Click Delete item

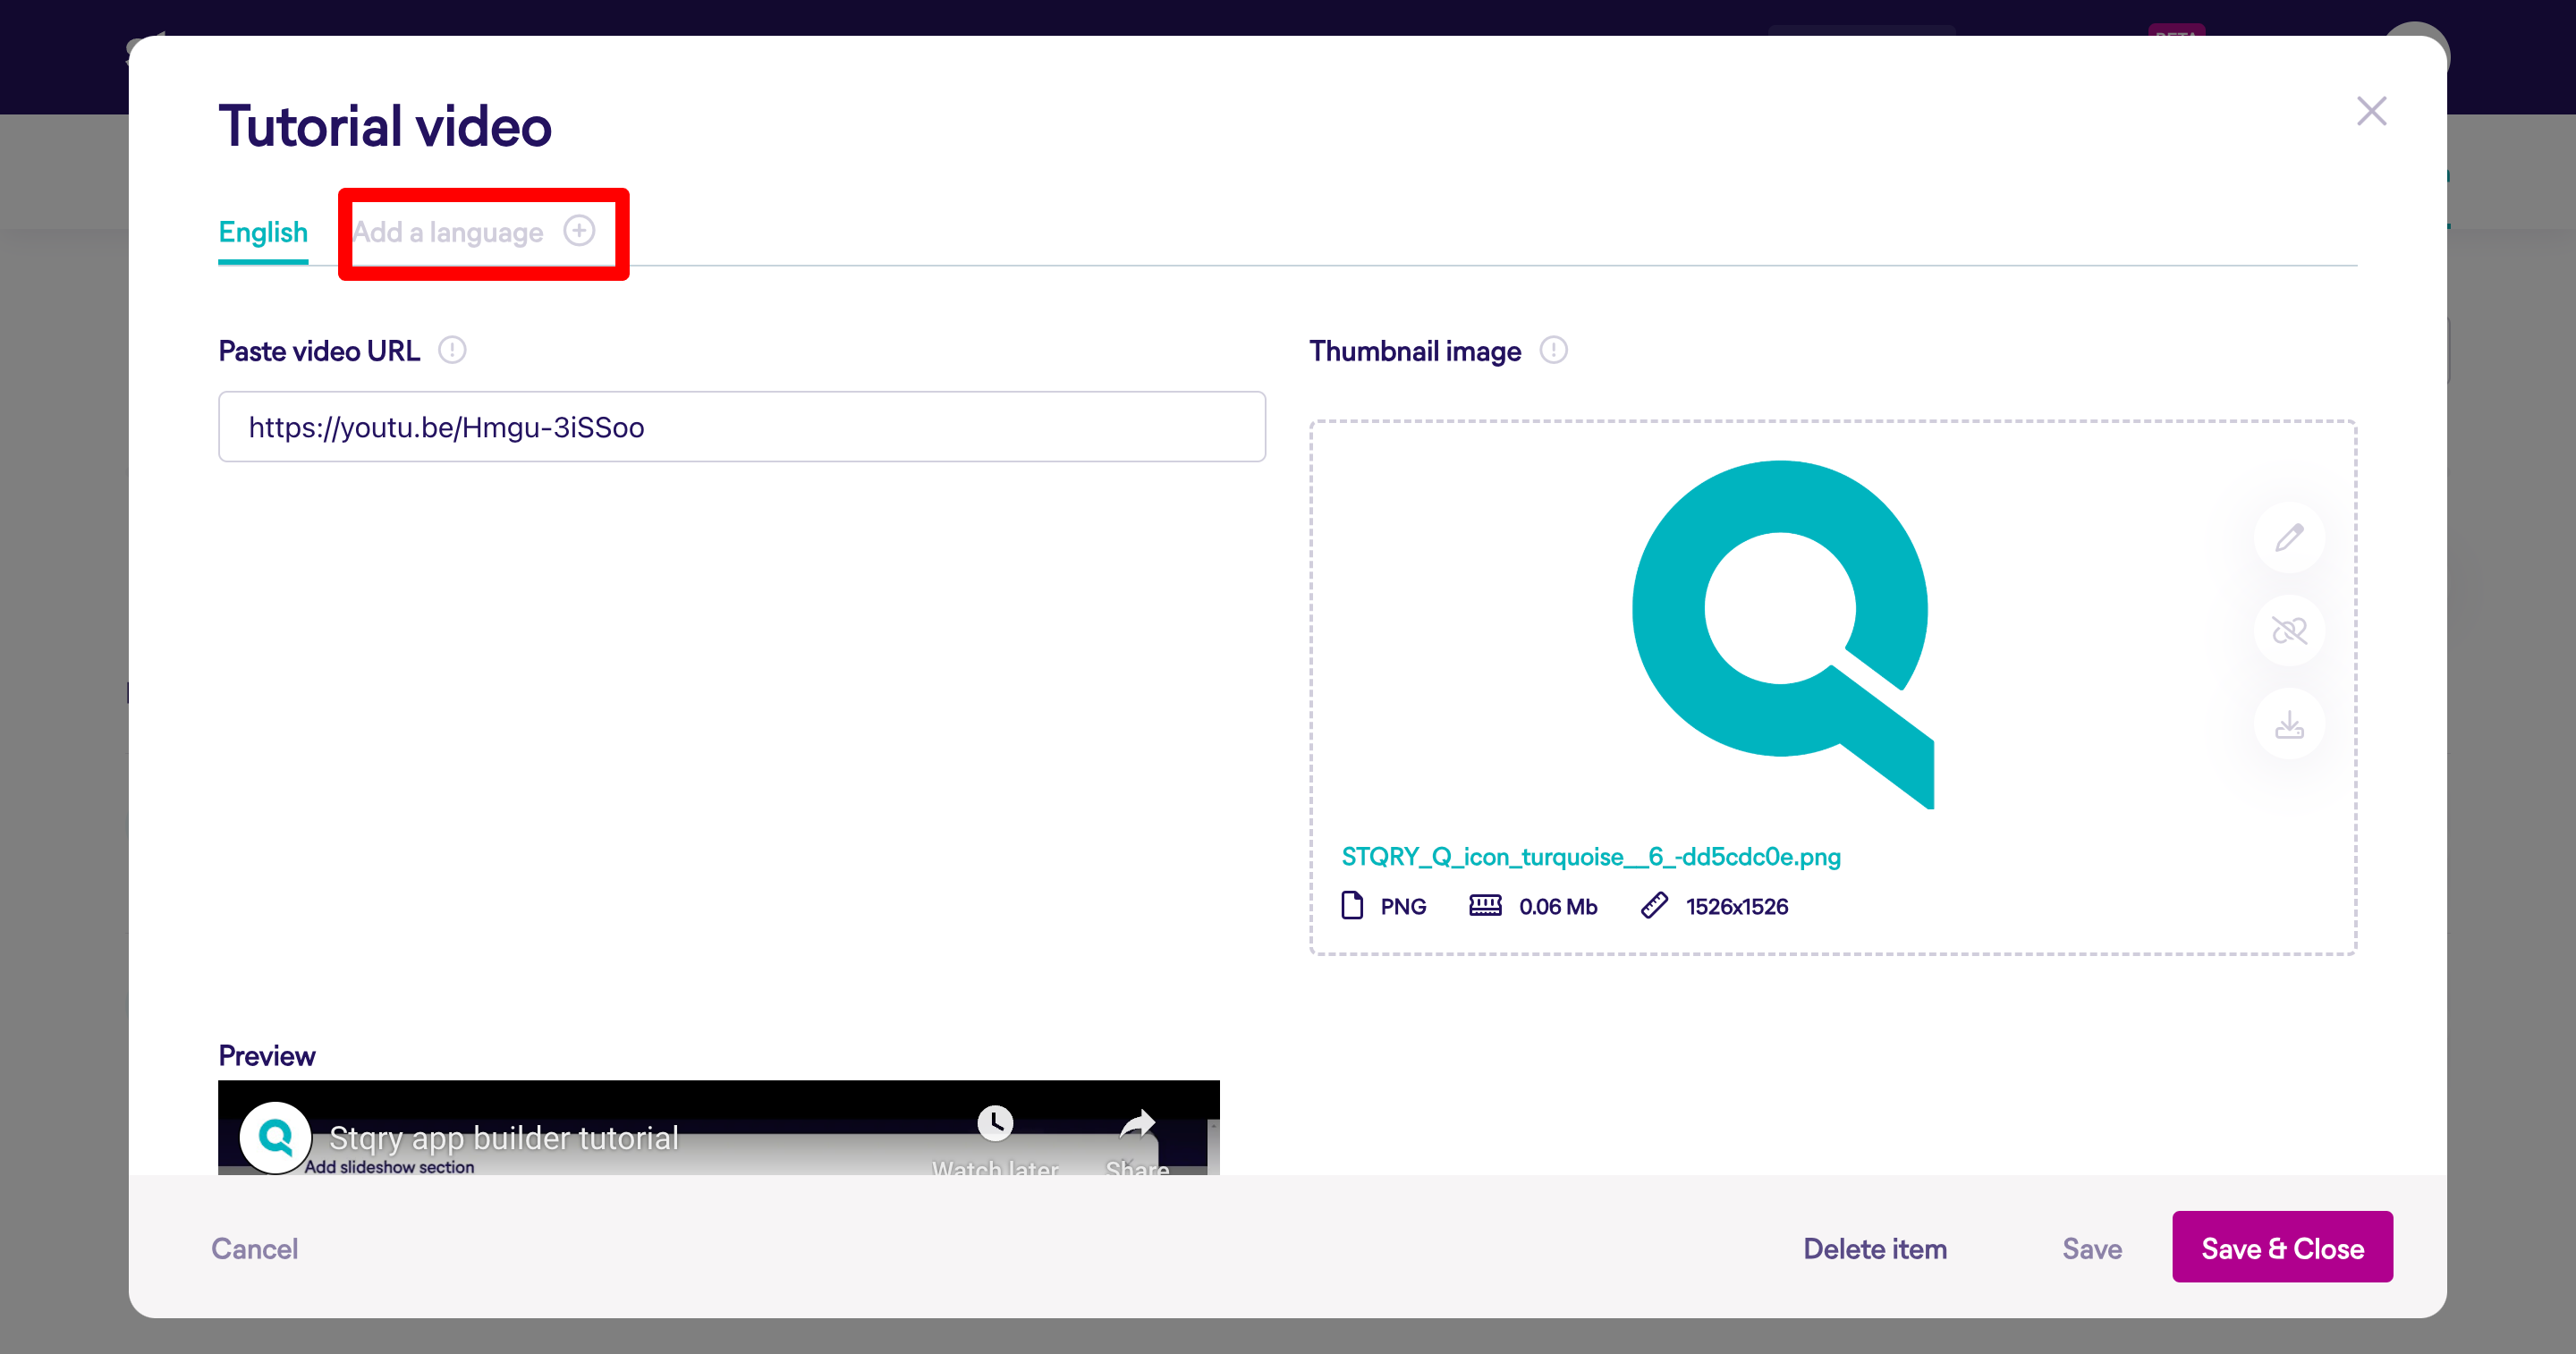click(1874, 1248)
